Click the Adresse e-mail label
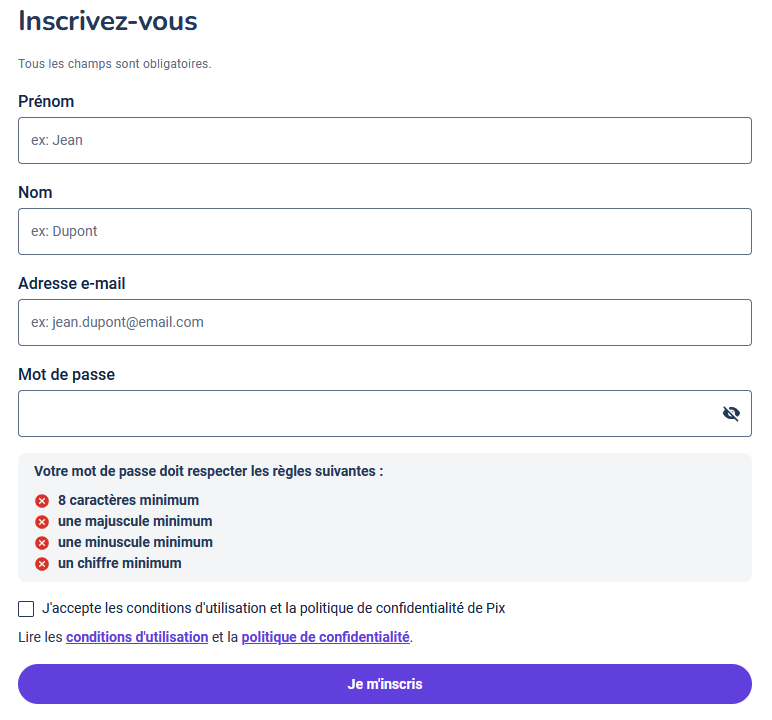The height and width of the screenshot is (720, 772). [x=72, y=284]
